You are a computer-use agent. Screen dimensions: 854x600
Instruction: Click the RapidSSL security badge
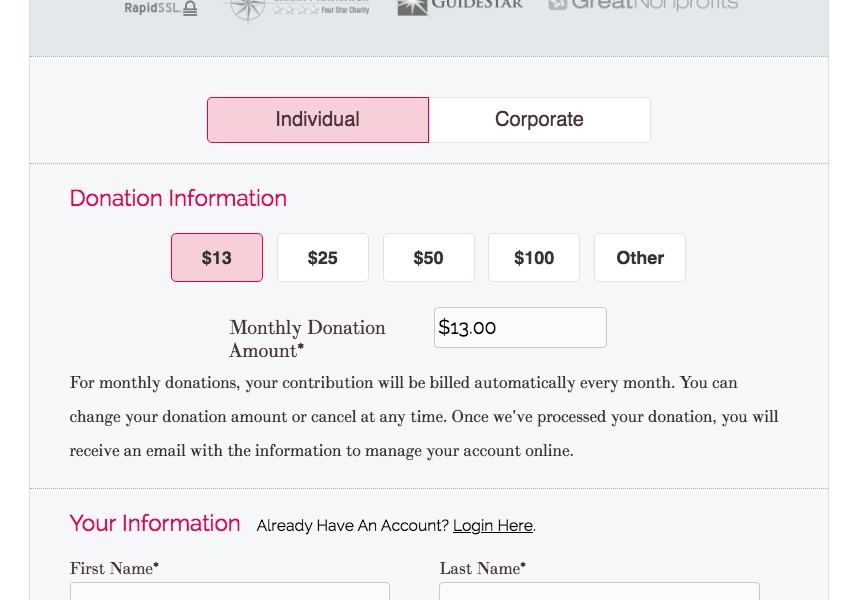coord(160,8)
